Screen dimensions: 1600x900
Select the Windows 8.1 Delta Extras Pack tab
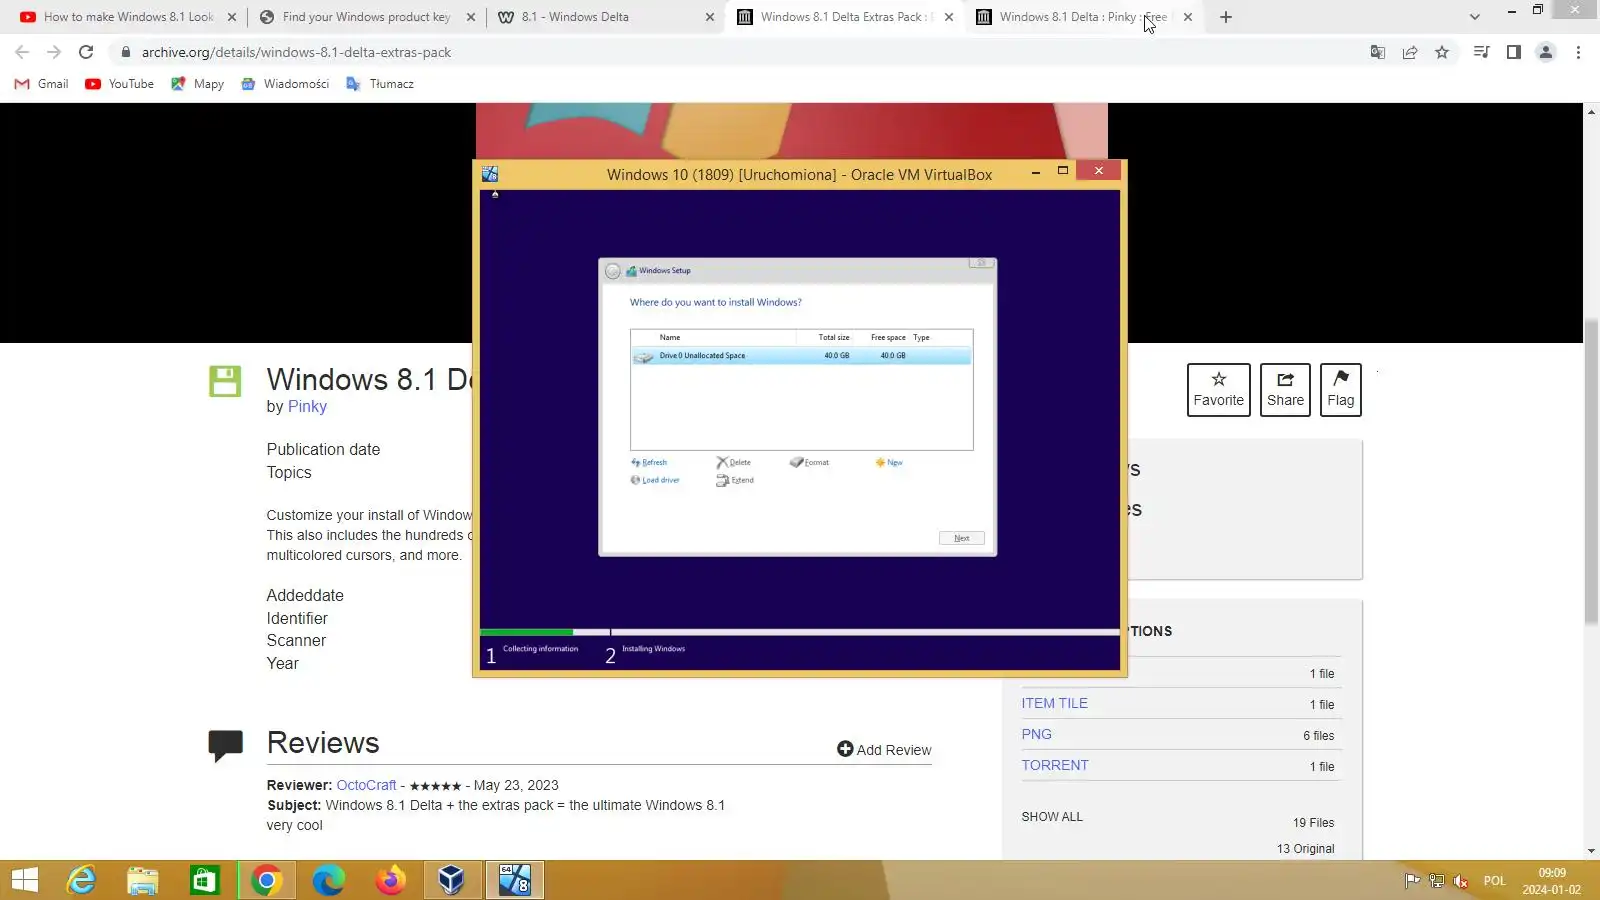(x=845, y=17)
